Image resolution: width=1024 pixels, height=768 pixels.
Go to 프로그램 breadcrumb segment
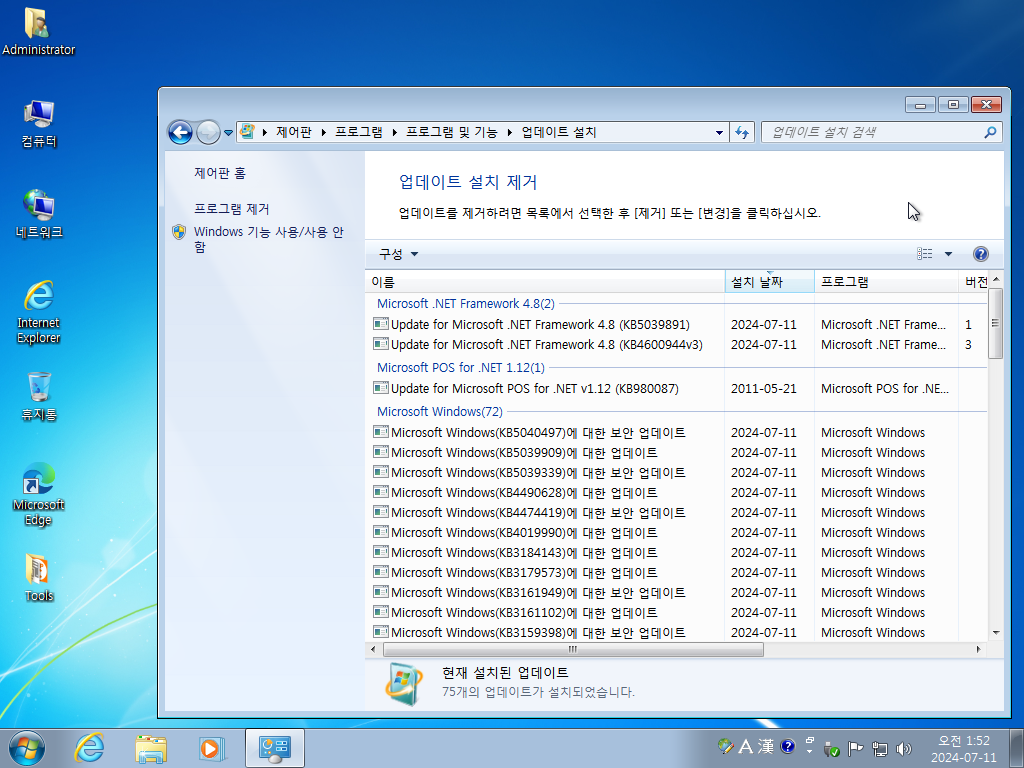359,133
